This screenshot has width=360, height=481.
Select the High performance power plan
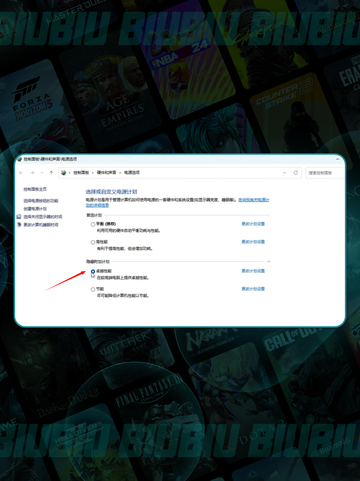pos(93,242)
